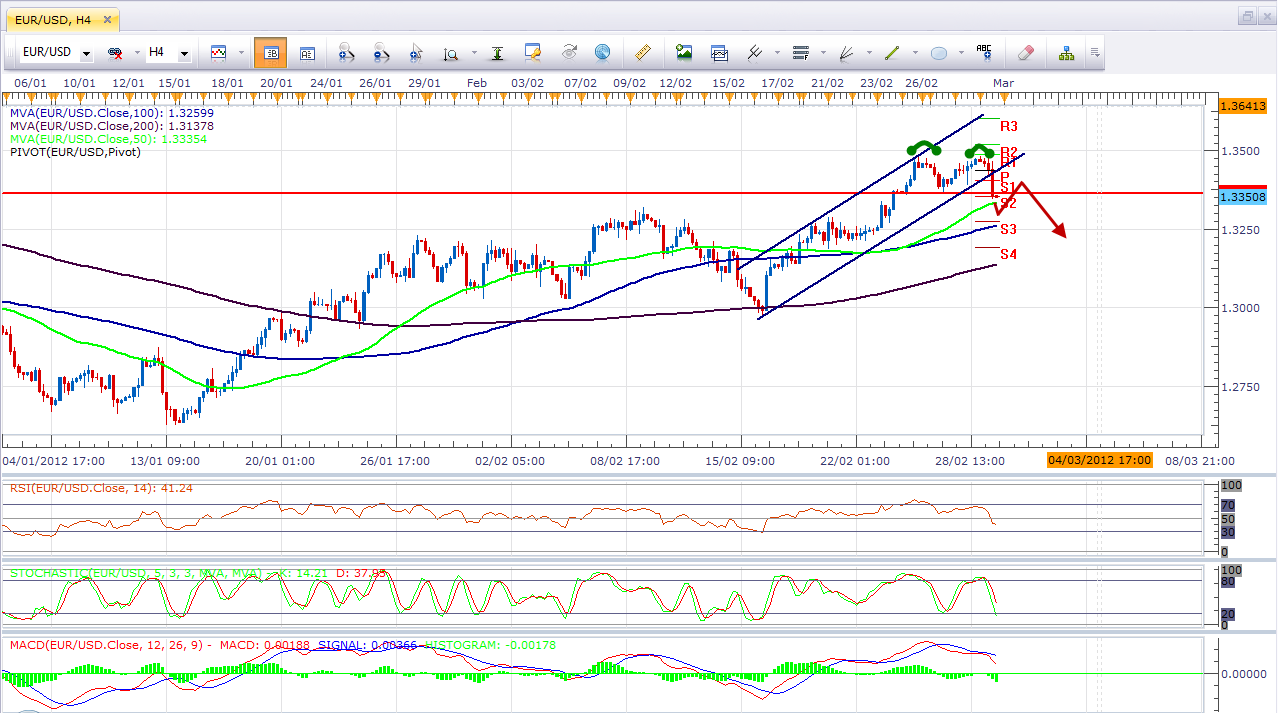Select the Fibonacci levels tool
1278x713 pixels.
click(800, 52)
